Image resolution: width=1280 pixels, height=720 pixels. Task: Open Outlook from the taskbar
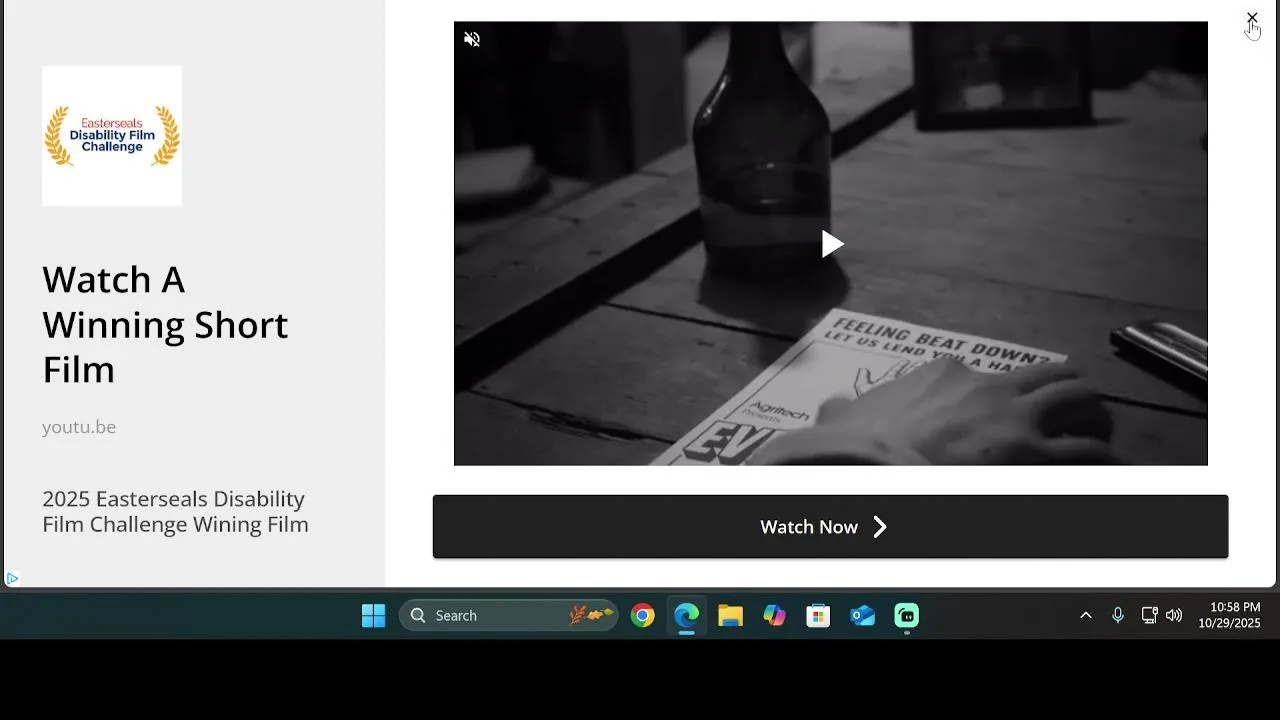click(863, 616)
